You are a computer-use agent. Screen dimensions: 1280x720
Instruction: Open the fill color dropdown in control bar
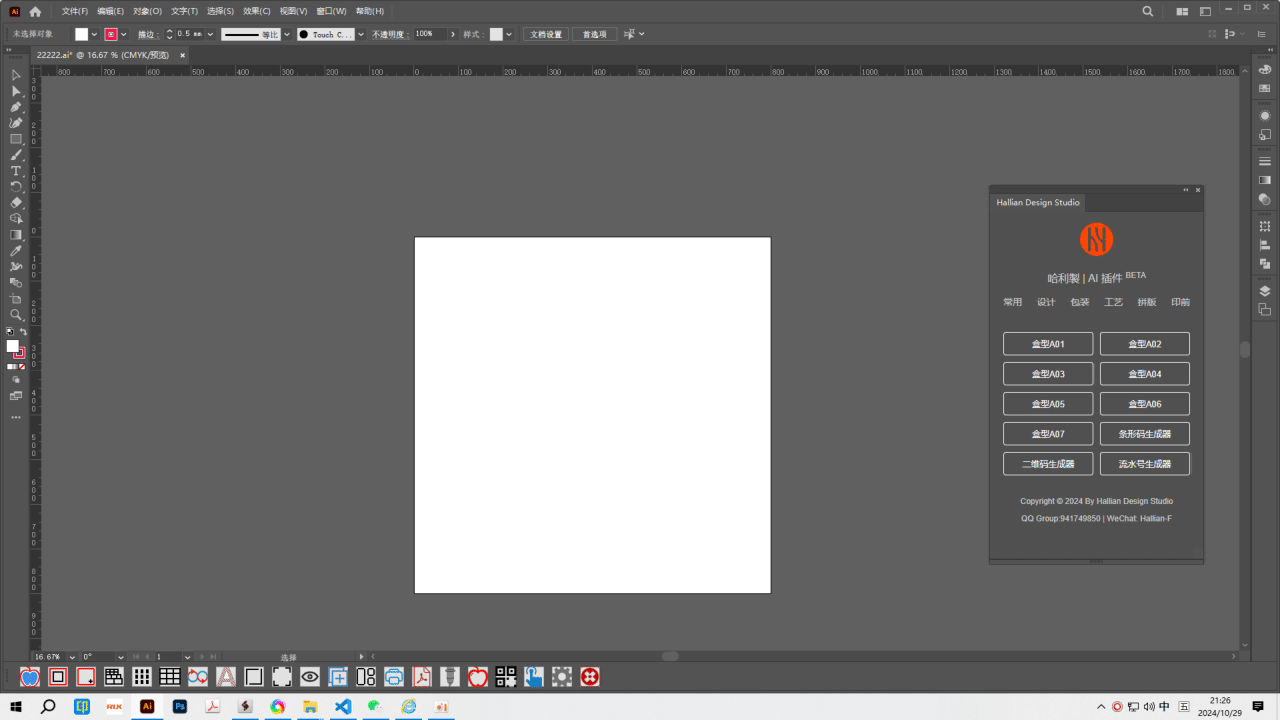point(94,34)
